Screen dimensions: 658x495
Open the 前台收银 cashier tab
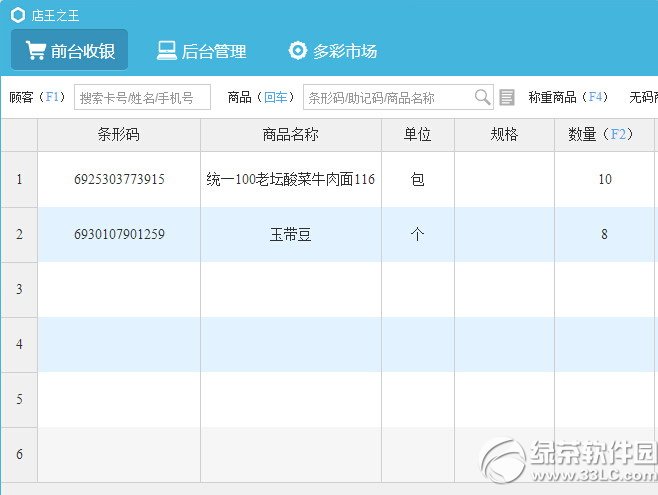(69, 50)
